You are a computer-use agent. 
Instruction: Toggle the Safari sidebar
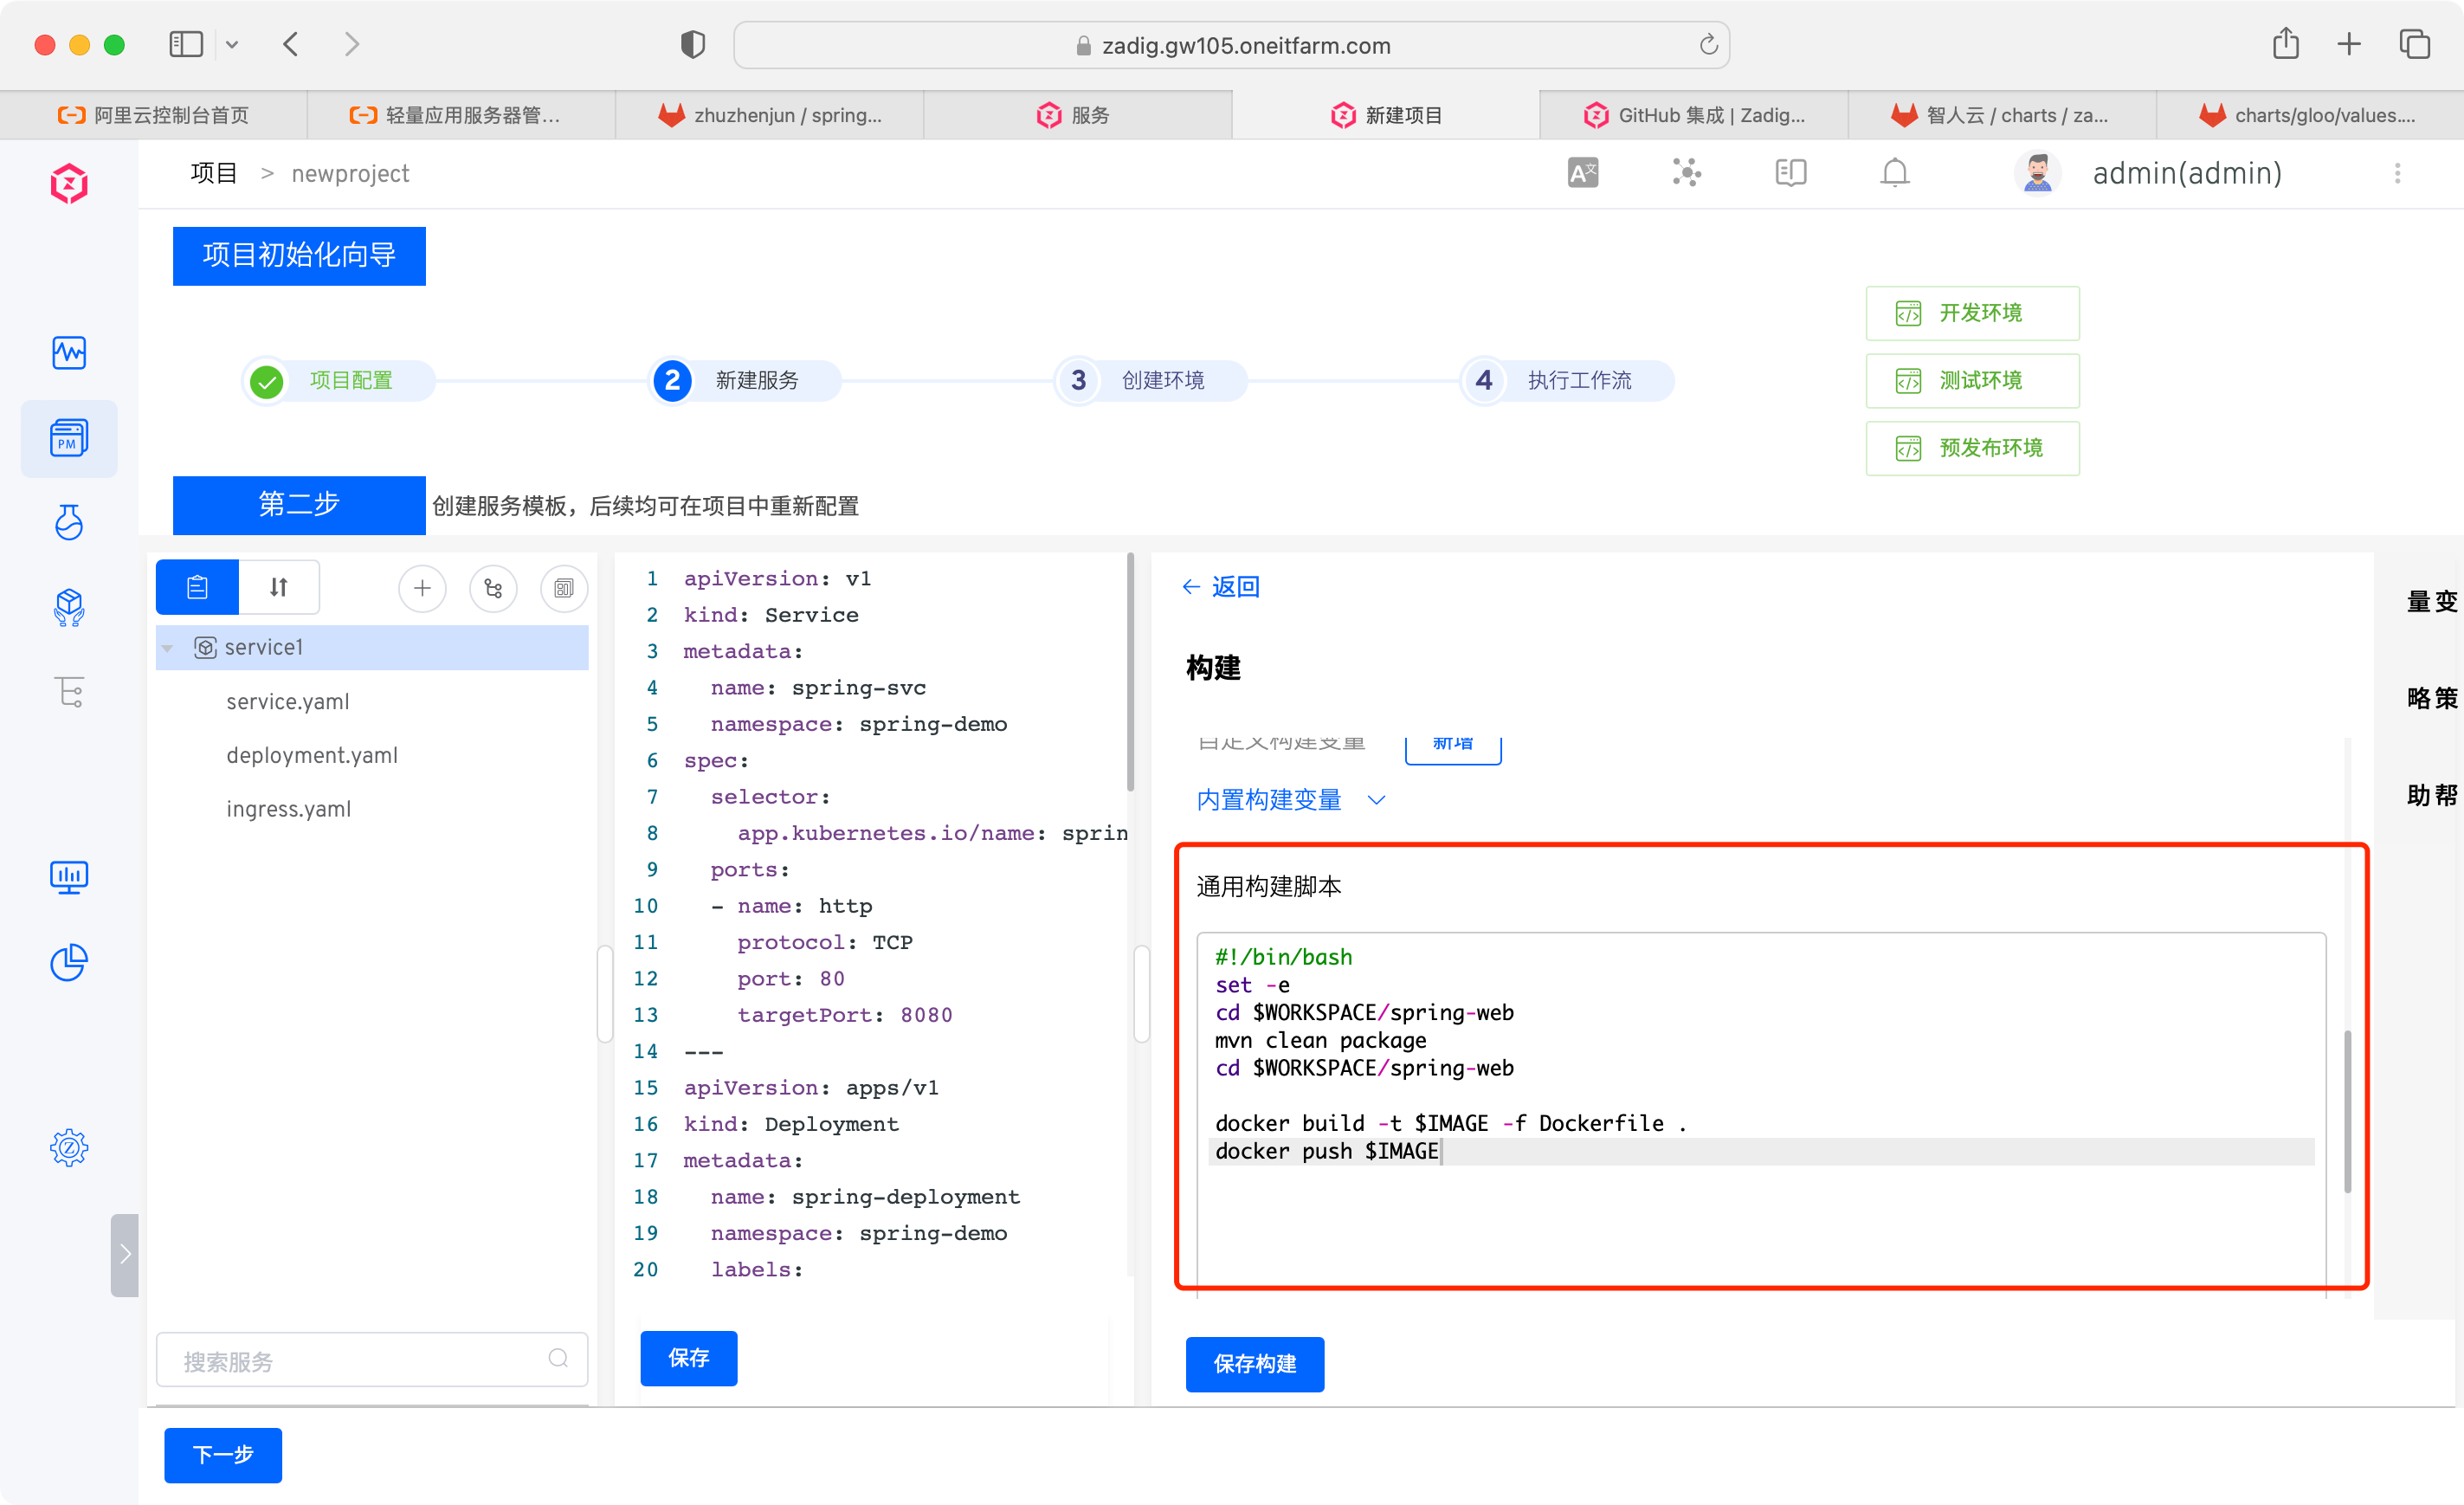186,44
